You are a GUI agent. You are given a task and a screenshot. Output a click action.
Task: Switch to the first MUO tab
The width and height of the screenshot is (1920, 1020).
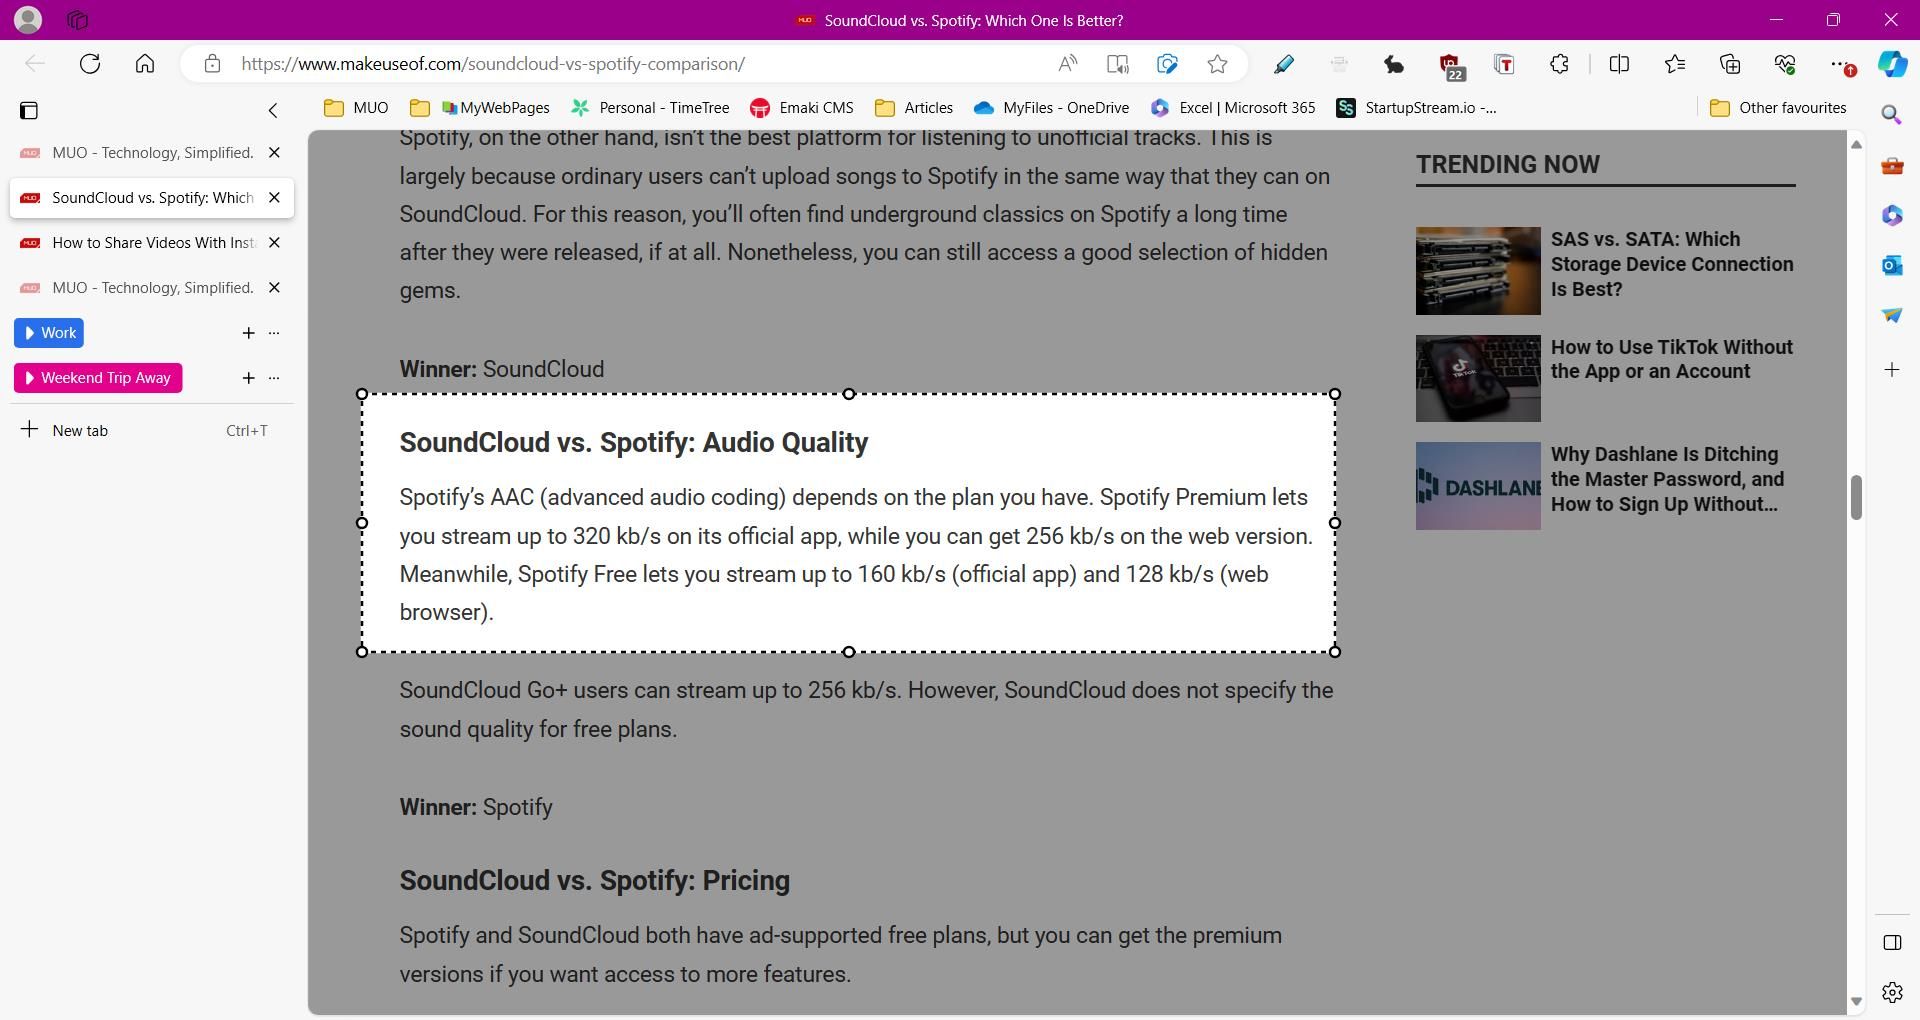pyautogui.click(x=150, y=152)
